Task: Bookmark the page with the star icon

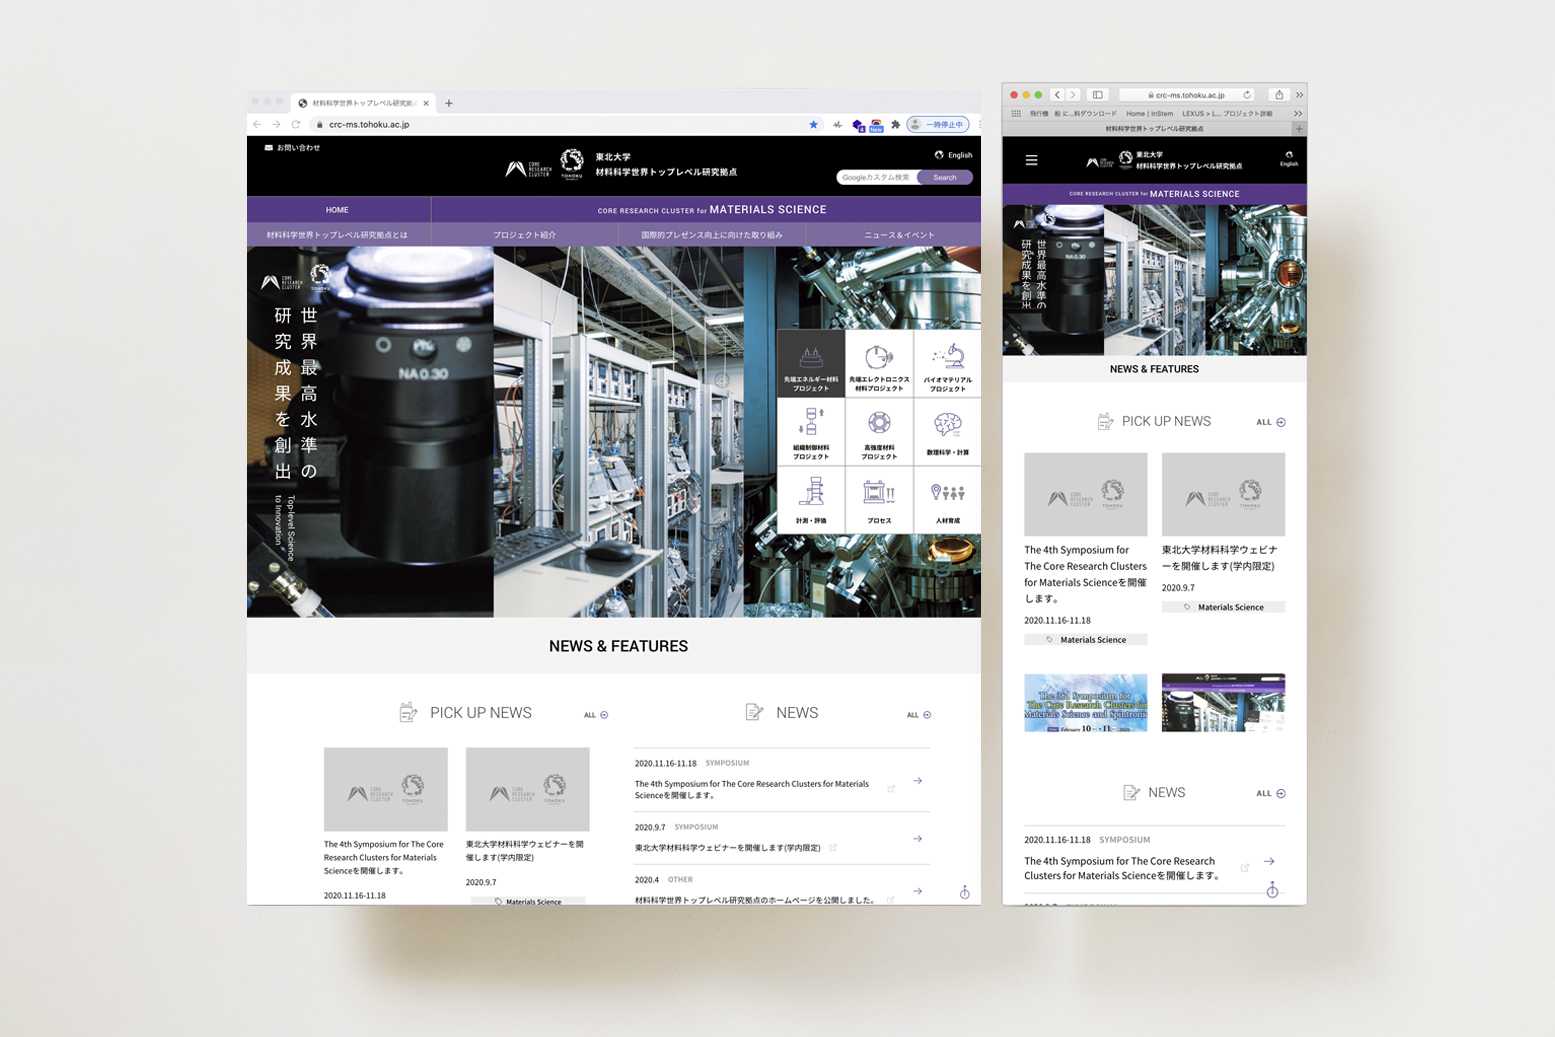Action: [x=813, y=125]
